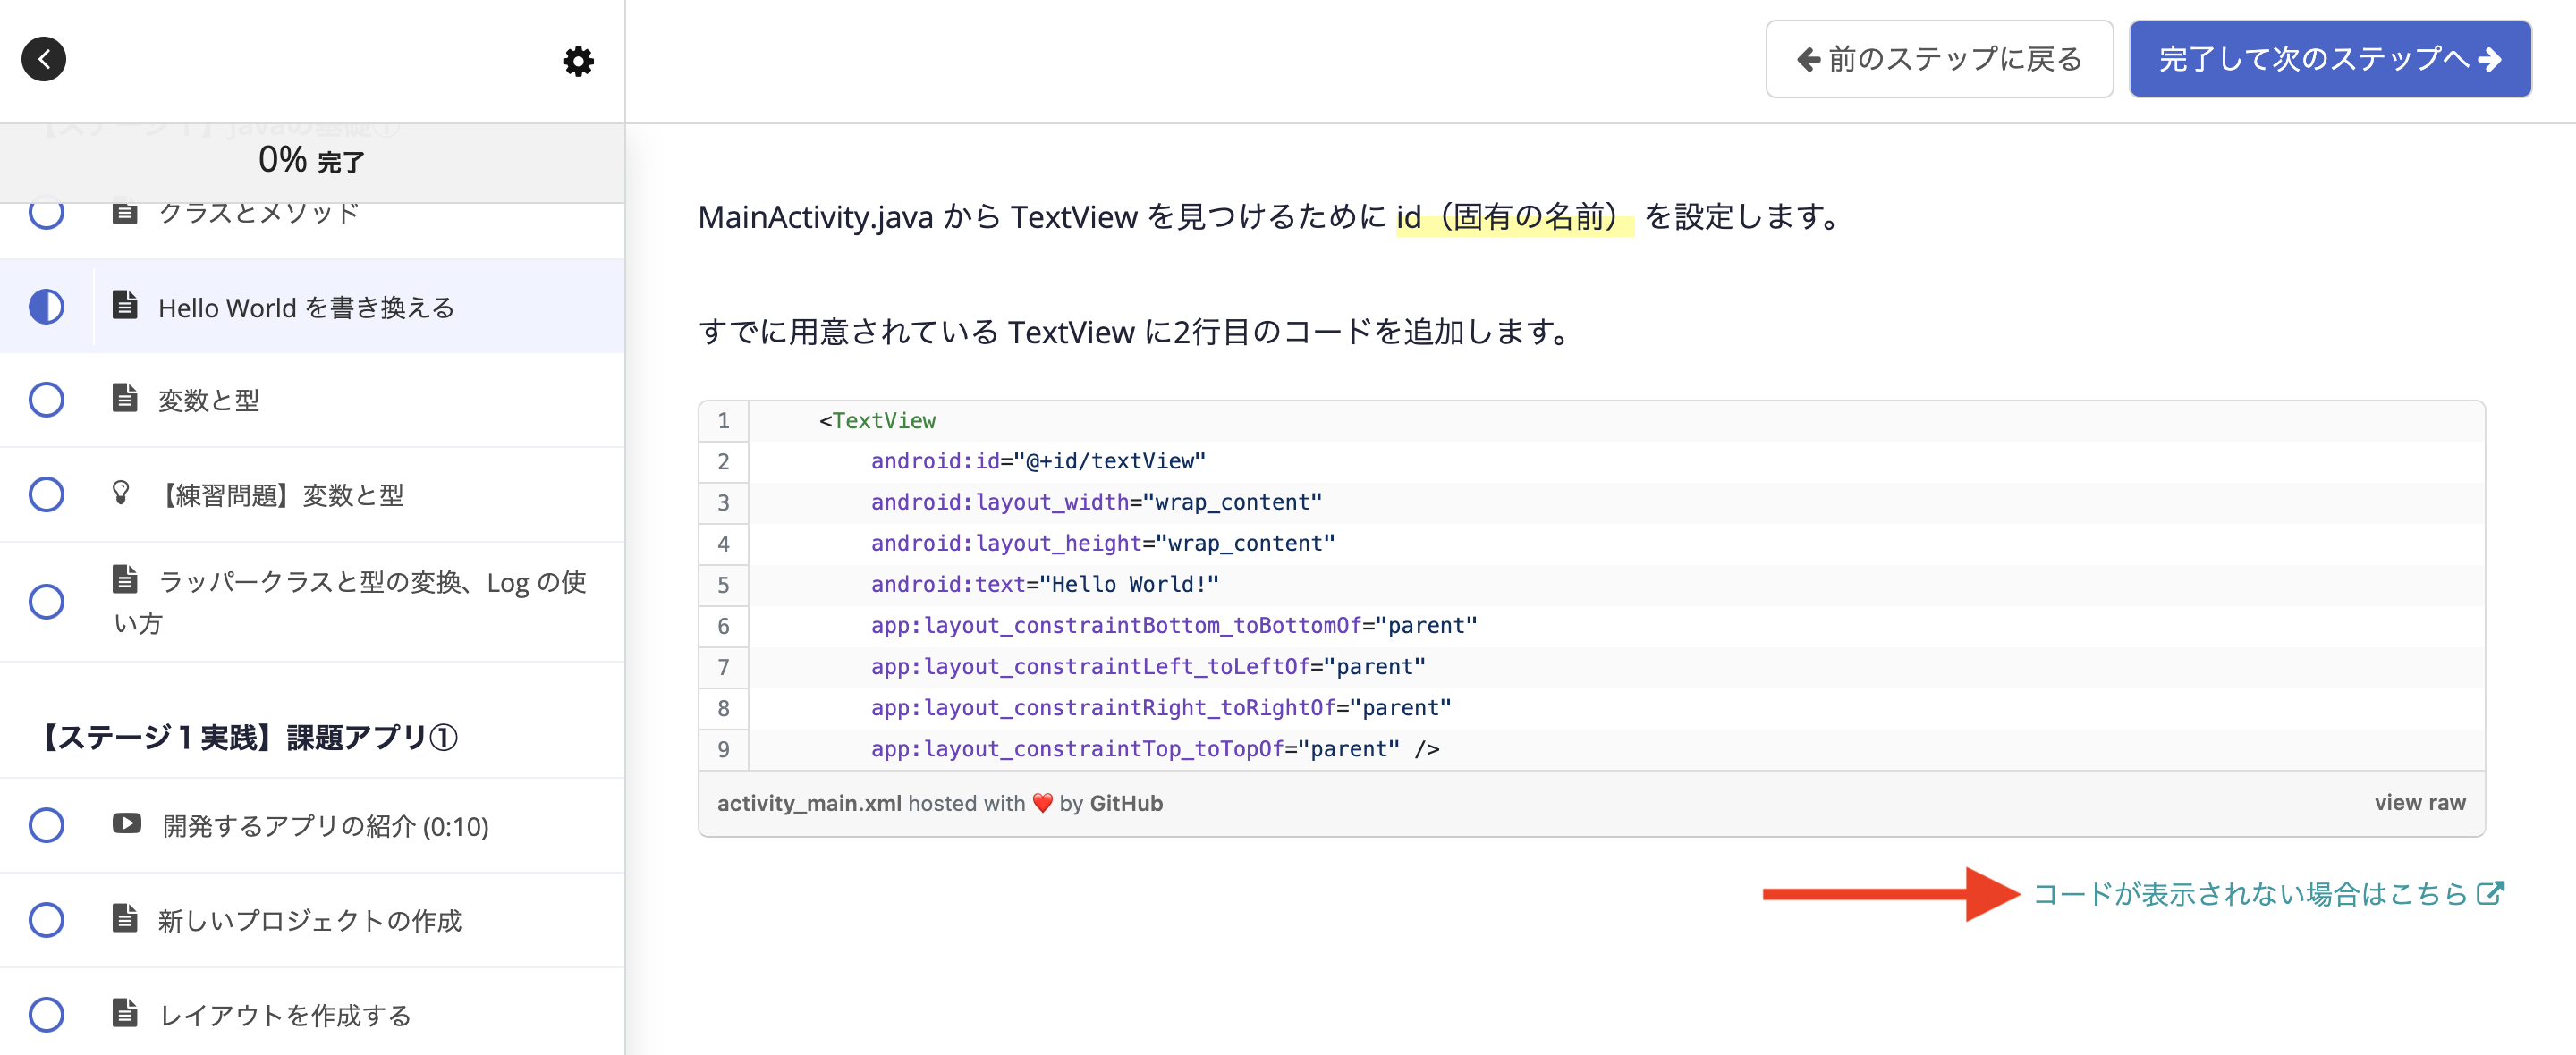This screenshot has width=2576, height=1055.
Task: Toggle completion circle for 新しいプロジェクトの作成
Action: [x=46, y=920]
